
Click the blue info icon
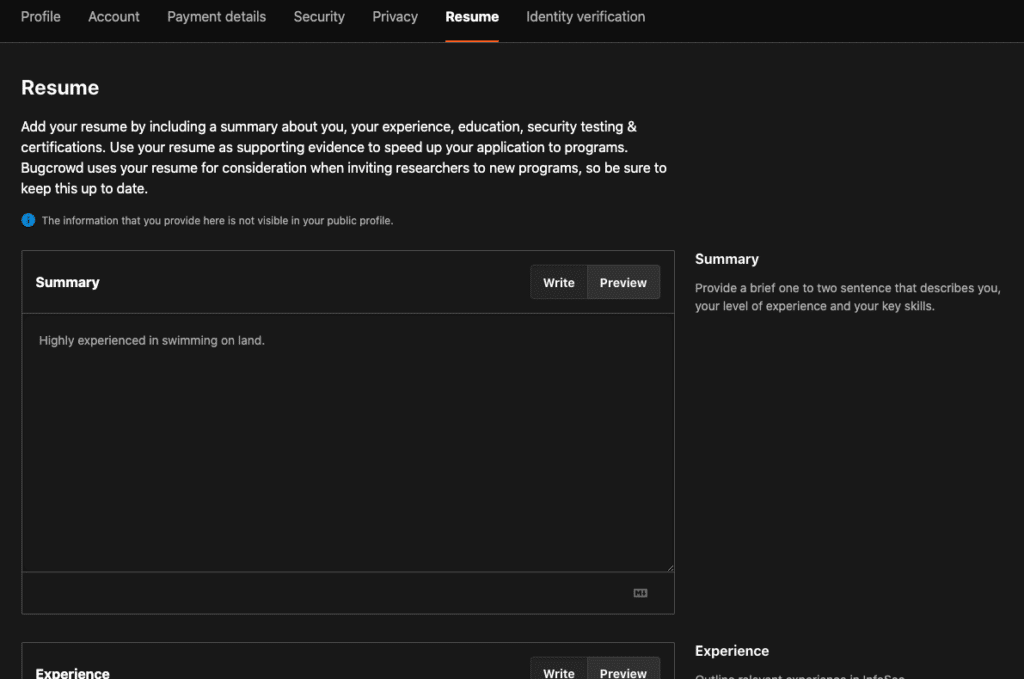point(28,220)
